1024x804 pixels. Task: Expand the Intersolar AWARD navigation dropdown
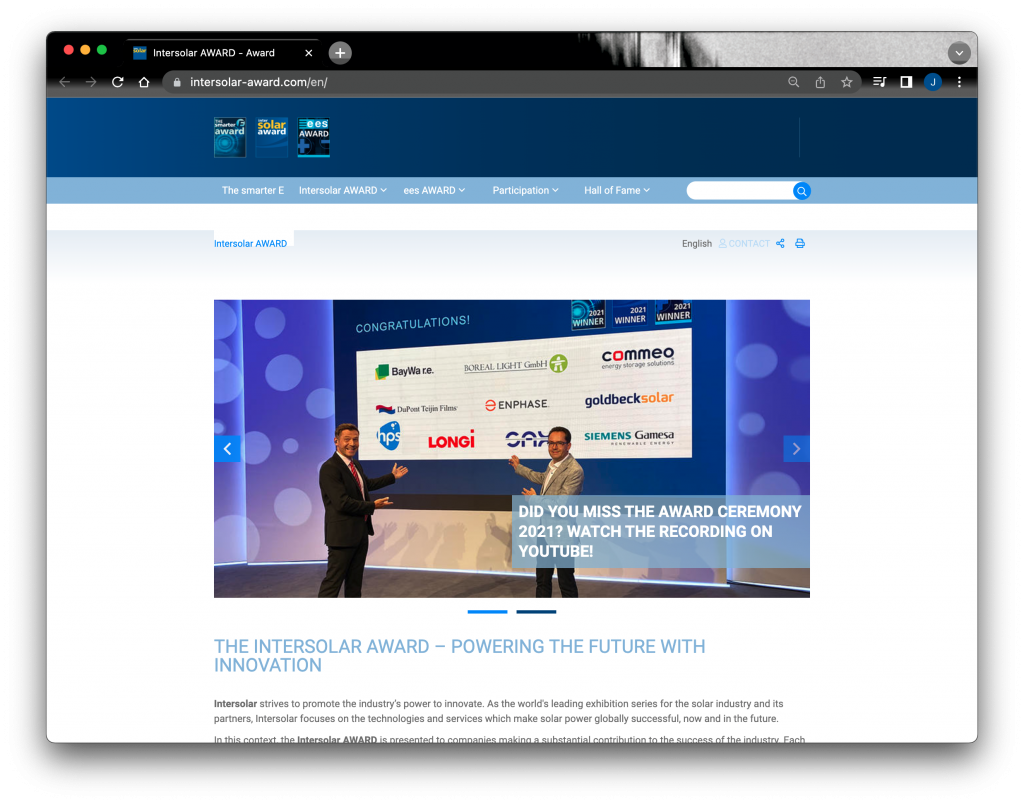(x=342, y=190)
